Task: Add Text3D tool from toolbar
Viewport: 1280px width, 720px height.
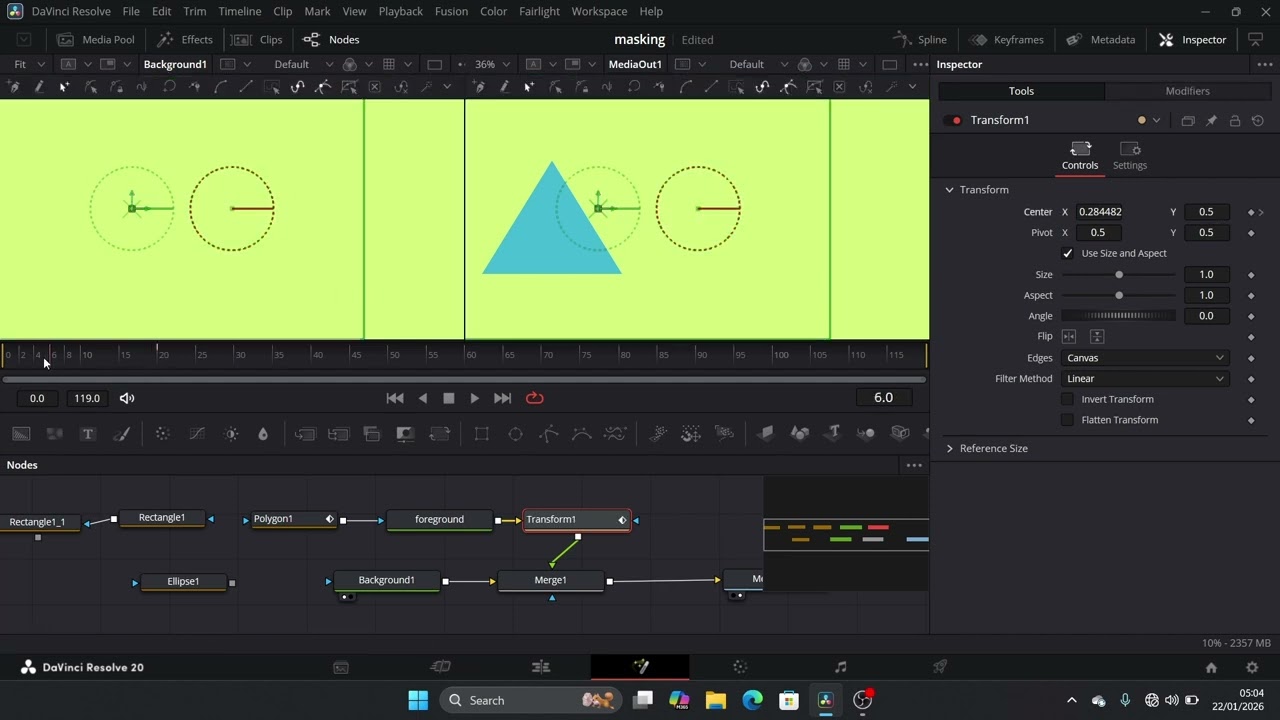Action: pyautogui.click(x=833, y=433)
